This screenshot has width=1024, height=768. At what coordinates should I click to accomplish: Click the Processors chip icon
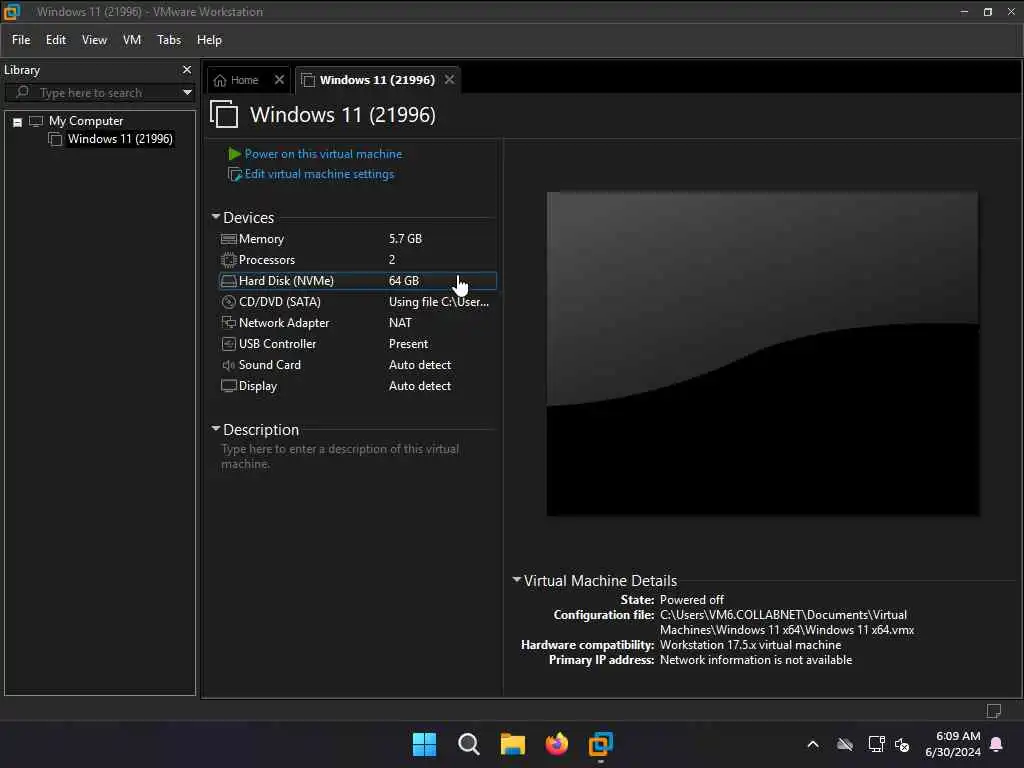click(229, 260)
